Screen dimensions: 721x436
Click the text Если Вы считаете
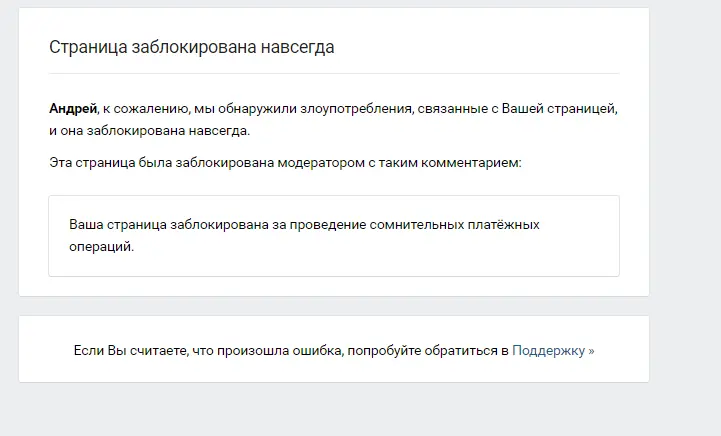tap(131, 351)
